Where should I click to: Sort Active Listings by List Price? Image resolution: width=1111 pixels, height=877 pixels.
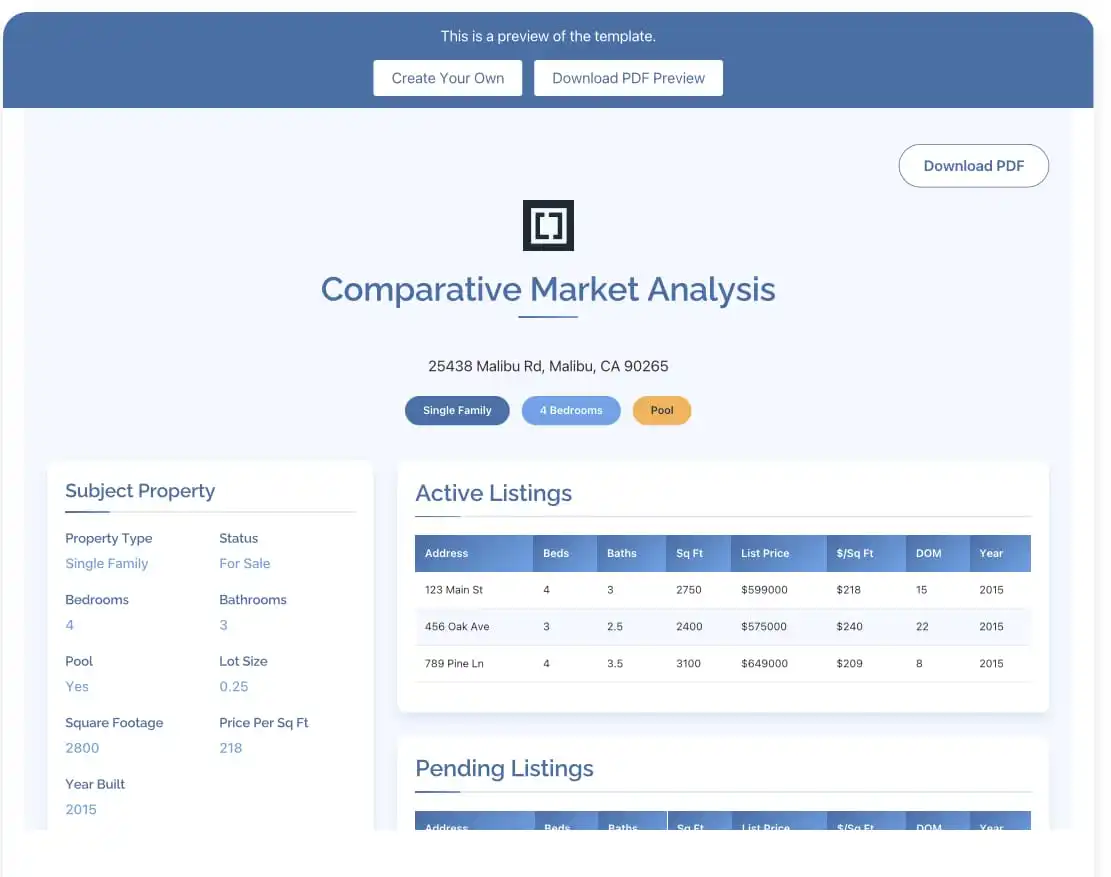tap(767, 553)
